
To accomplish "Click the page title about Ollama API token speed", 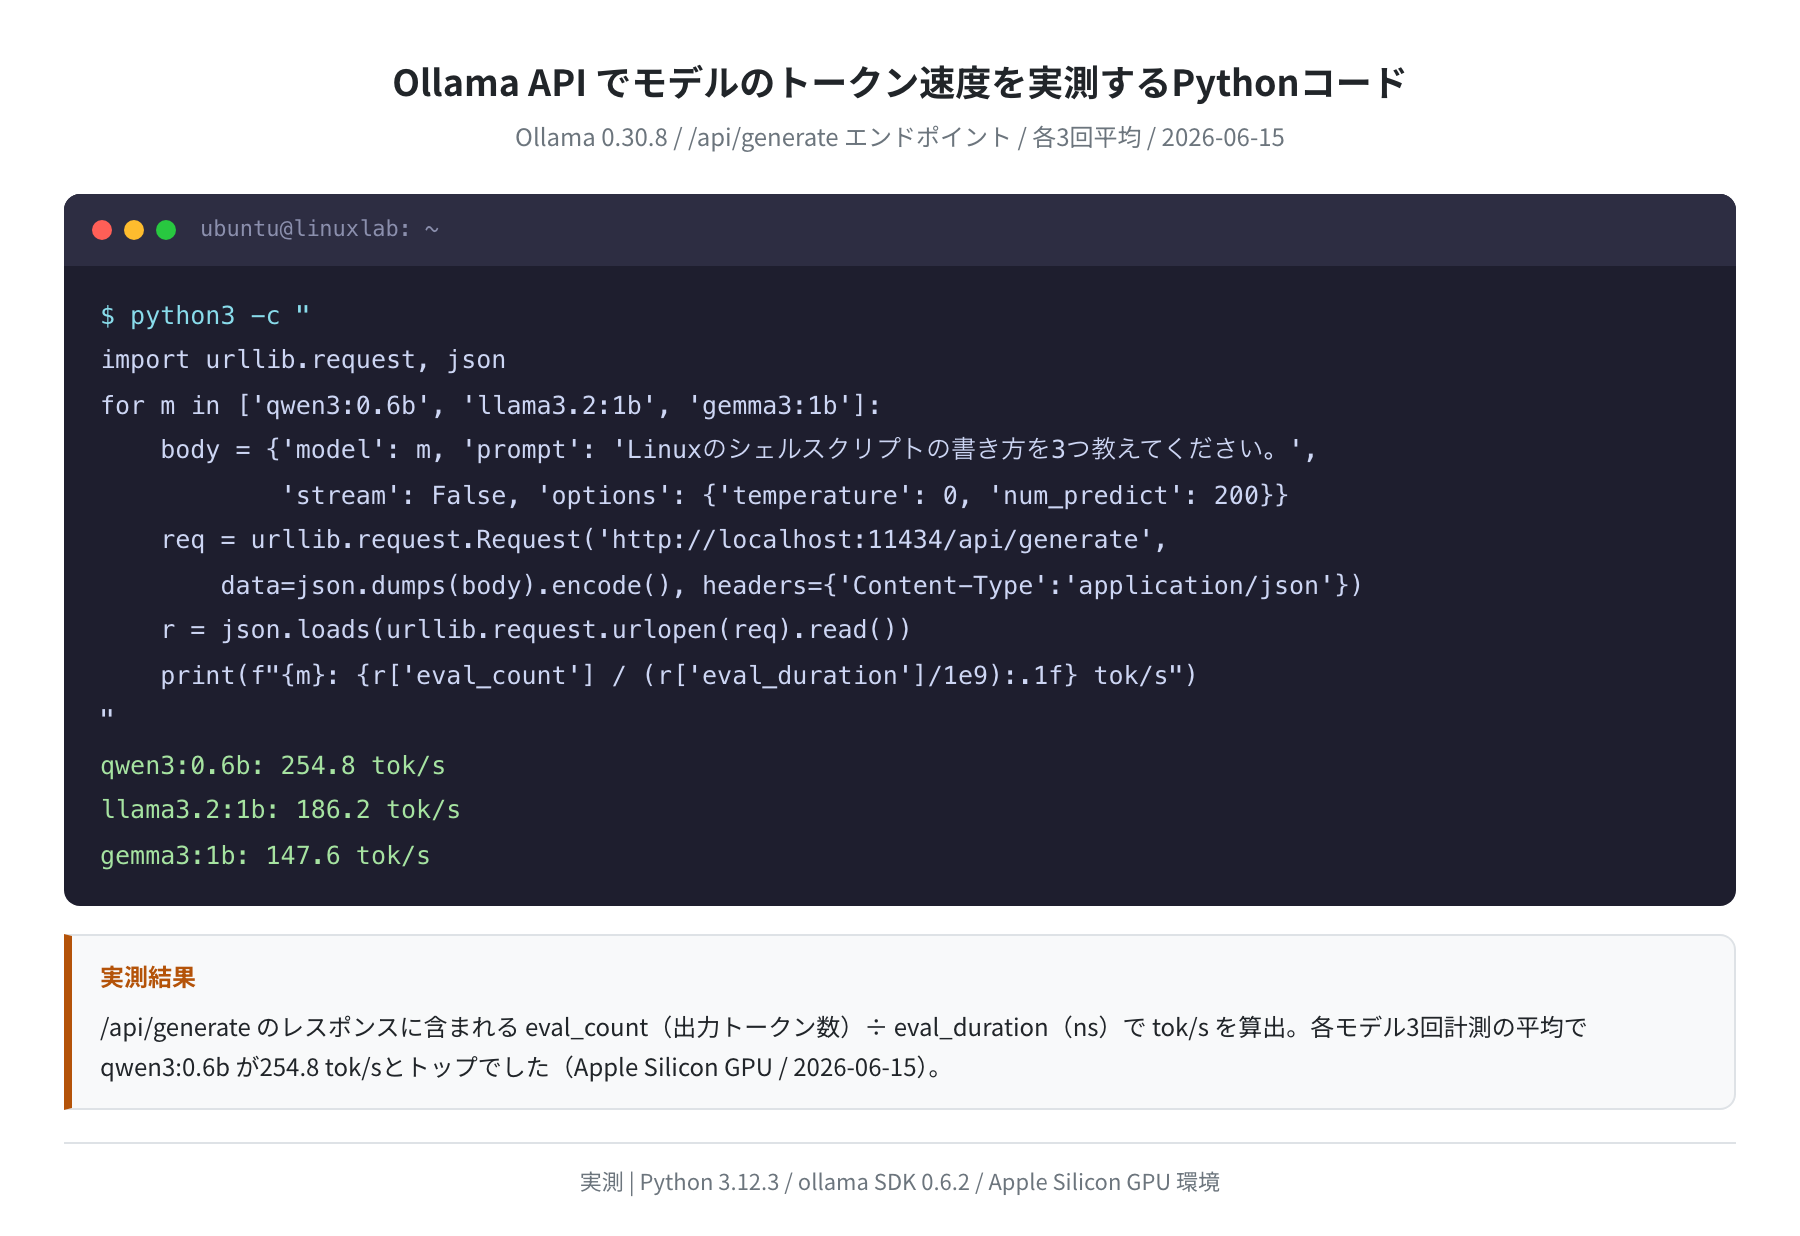I will point(900,83).
